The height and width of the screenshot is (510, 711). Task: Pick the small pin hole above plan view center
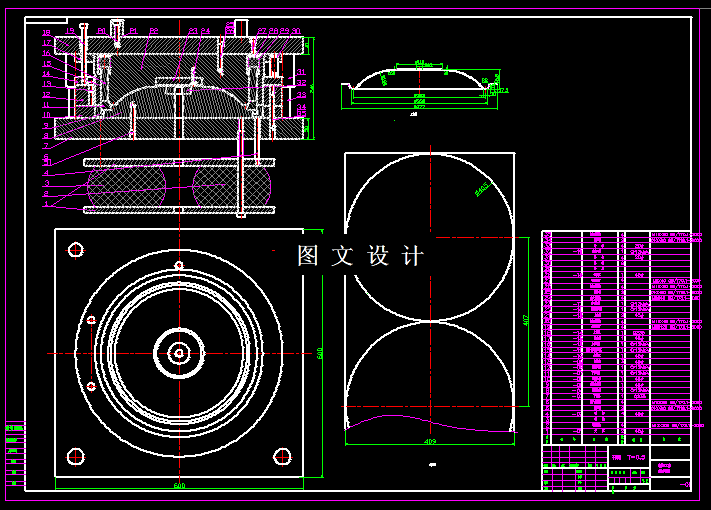tap(179, 265)
